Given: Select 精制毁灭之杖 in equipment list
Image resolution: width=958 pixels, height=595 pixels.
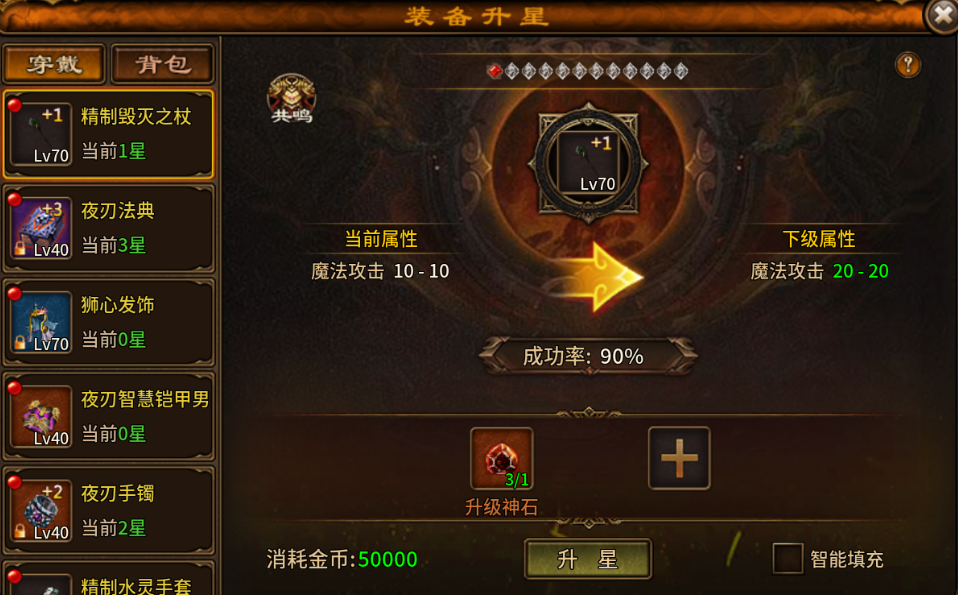Looking at the screenshot, I should [x=109, y=134].
